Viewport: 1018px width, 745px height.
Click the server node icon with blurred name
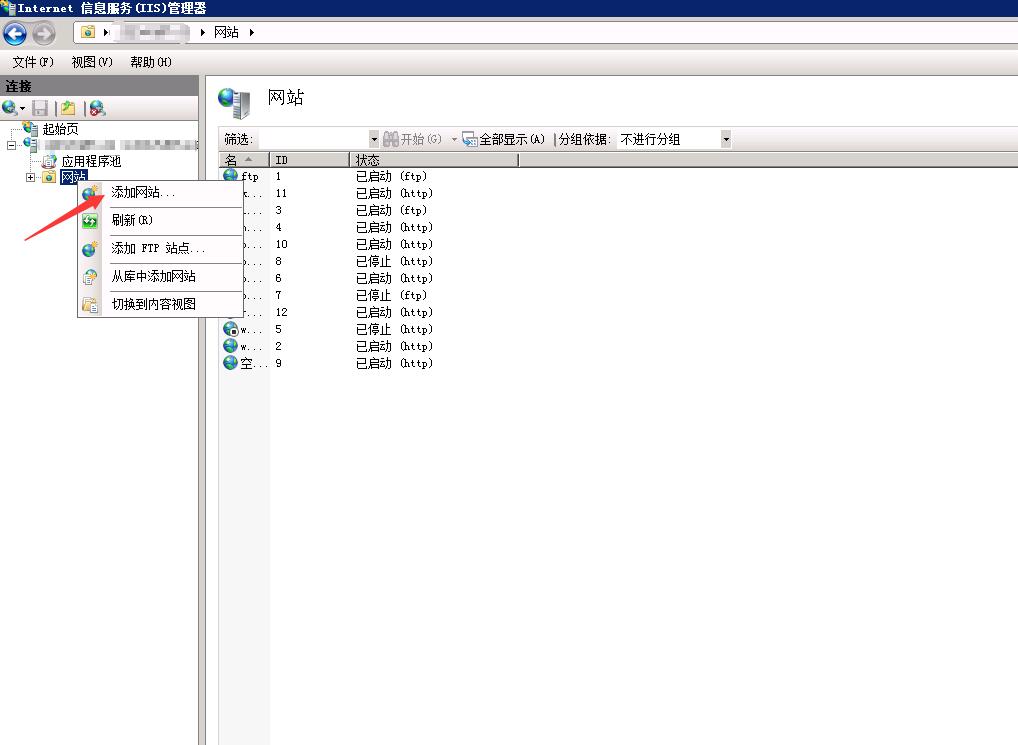tap(31, 144)
